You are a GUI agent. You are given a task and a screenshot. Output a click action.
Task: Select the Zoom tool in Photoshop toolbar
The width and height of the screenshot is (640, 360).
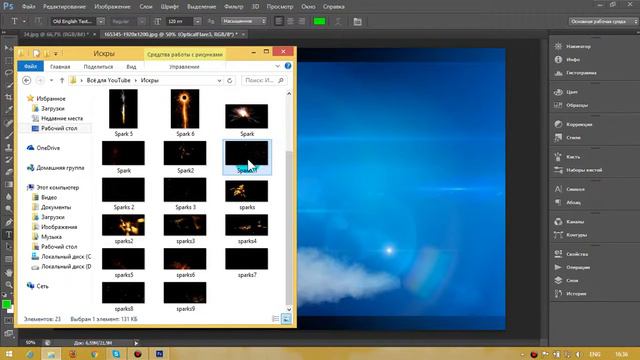pos(9,284)
